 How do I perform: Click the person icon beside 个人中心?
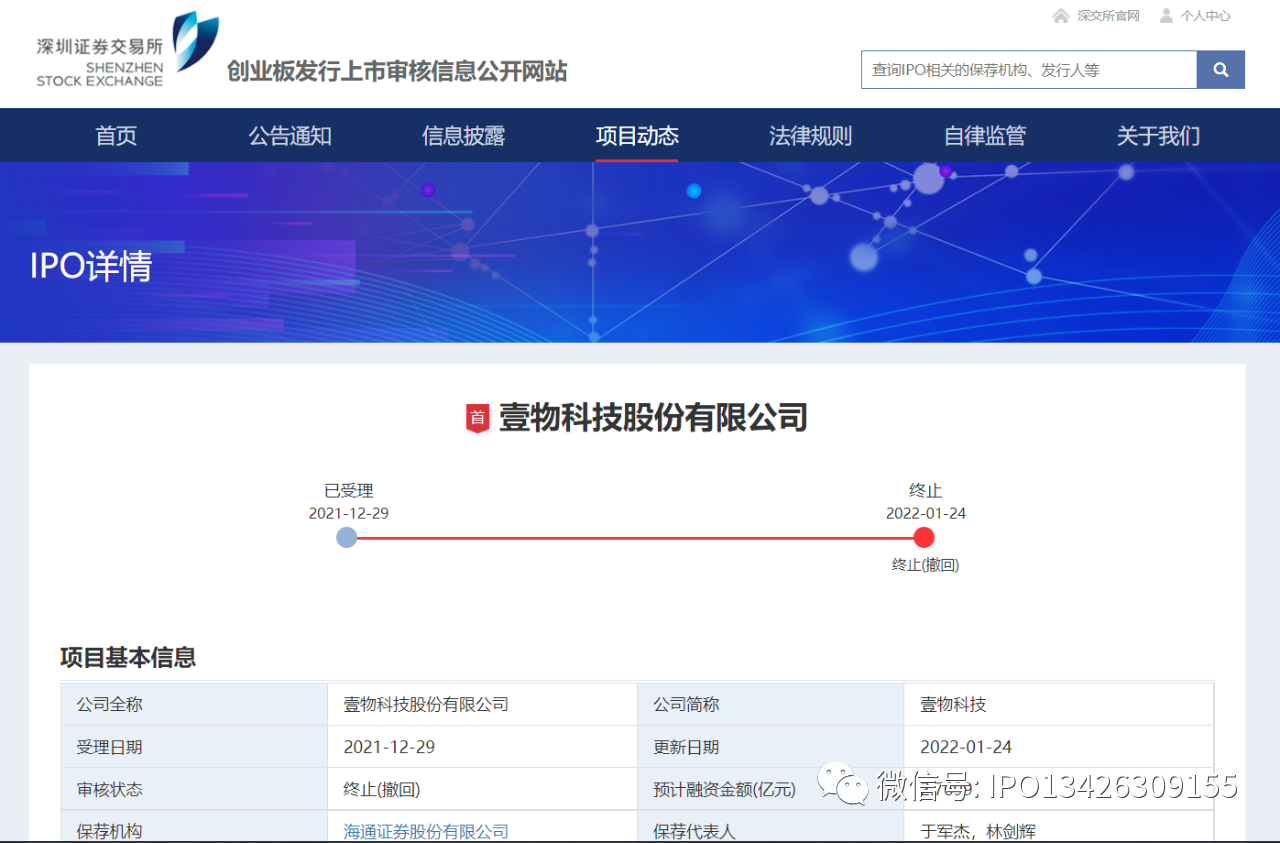tap(1166, 16)
